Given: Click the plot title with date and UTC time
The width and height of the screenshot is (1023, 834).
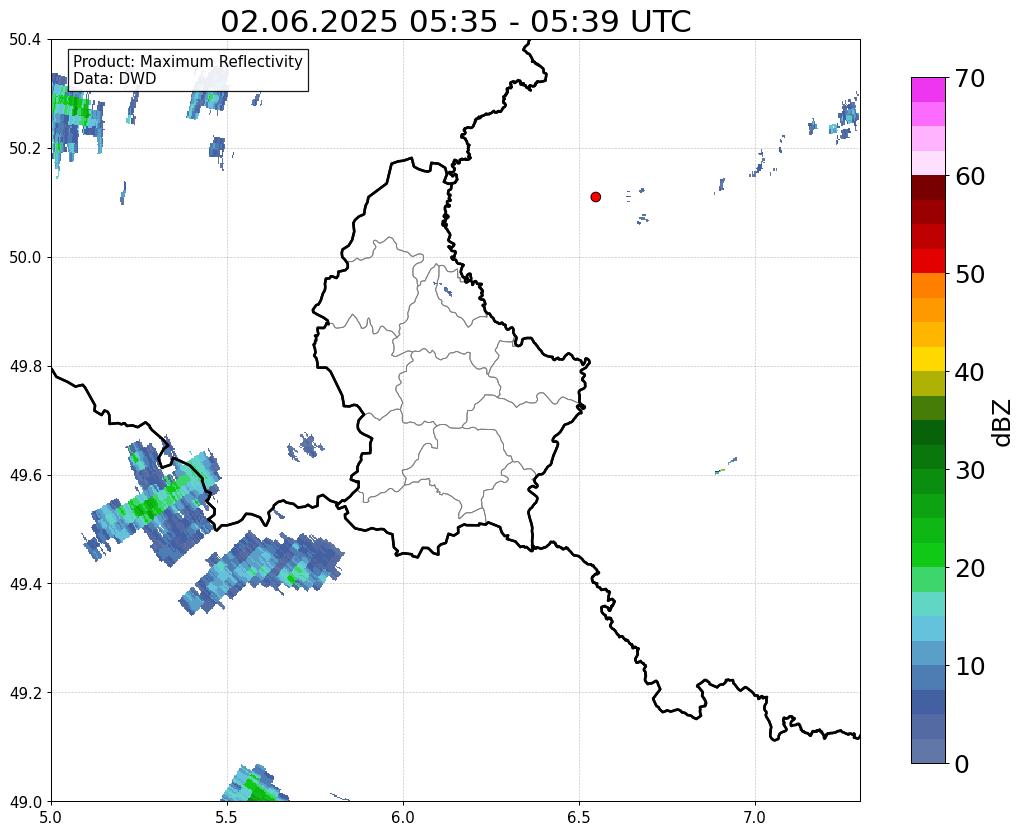Looking at the screenshot, I should click(455, 22).
